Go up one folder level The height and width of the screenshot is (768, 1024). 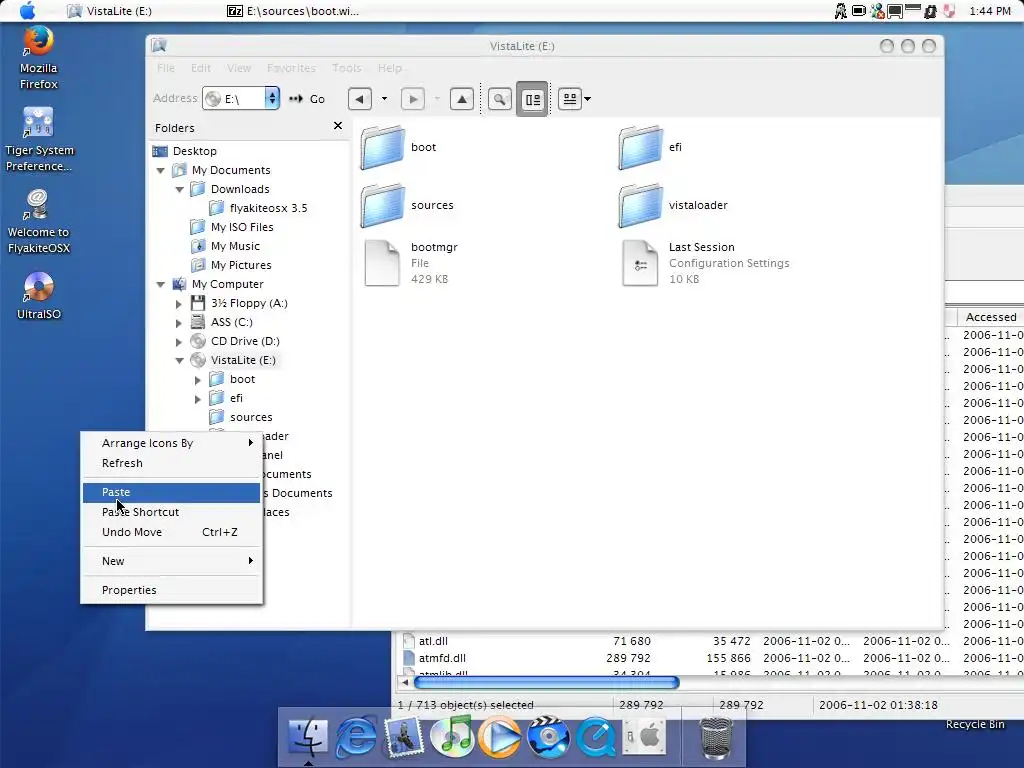[462, 99]
